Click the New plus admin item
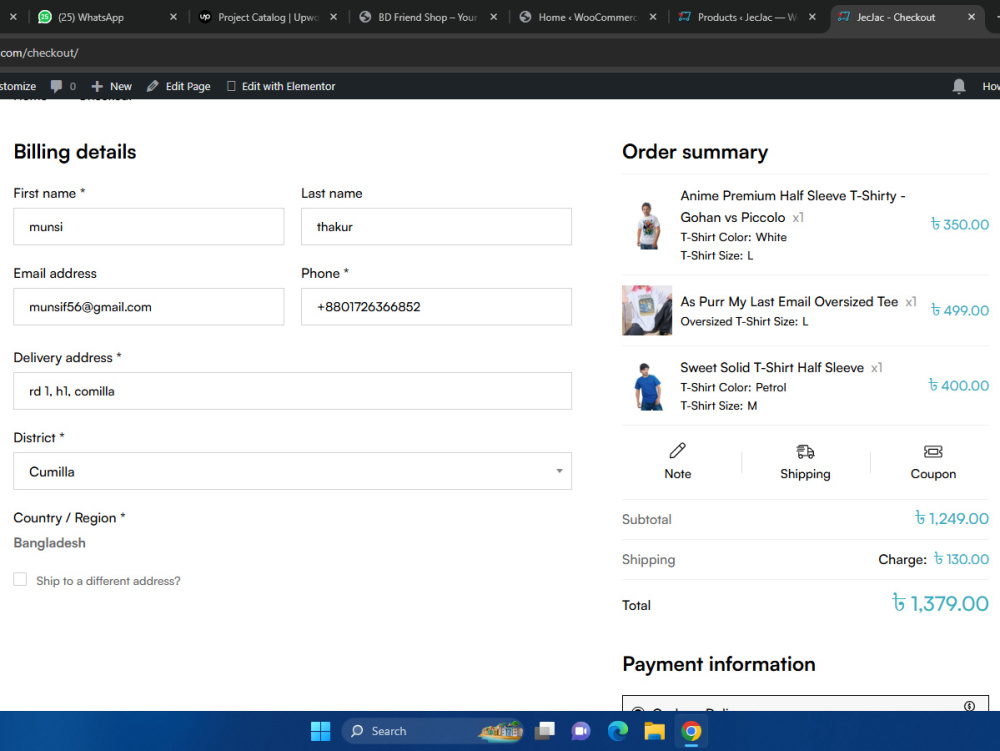 coord(112,86)
